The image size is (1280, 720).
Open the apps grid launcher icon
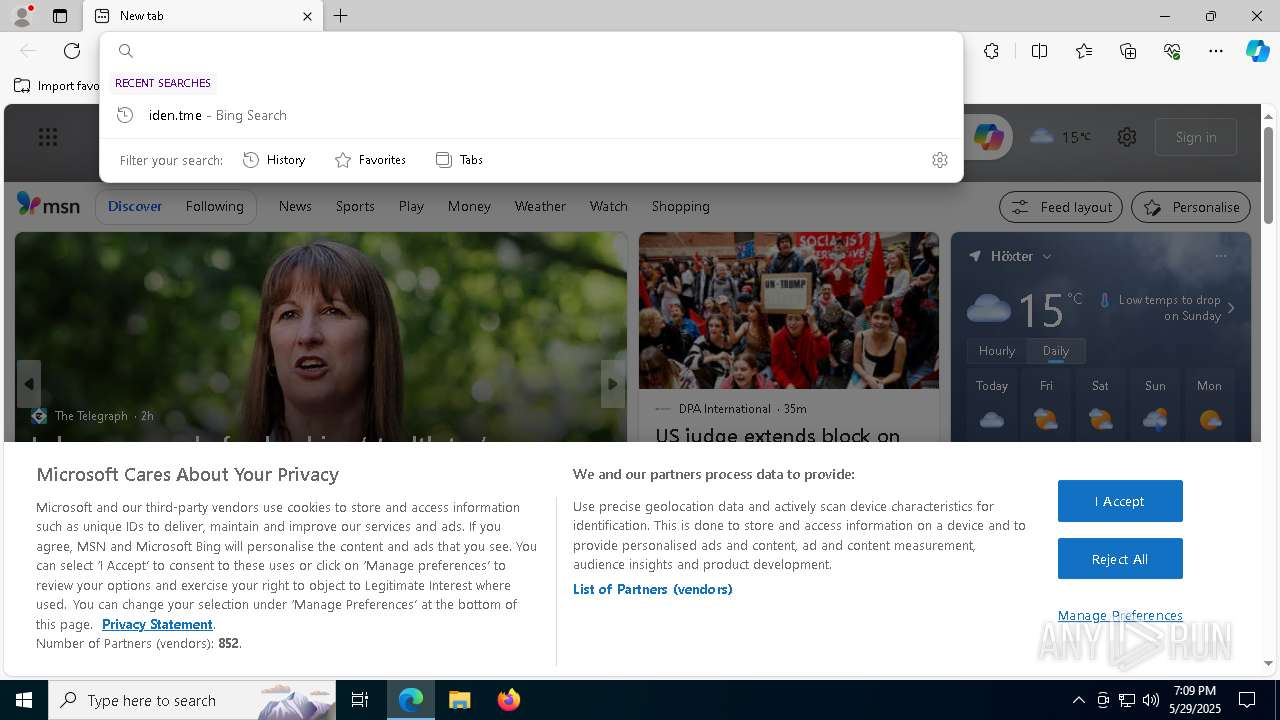click(x=48, y=137)
